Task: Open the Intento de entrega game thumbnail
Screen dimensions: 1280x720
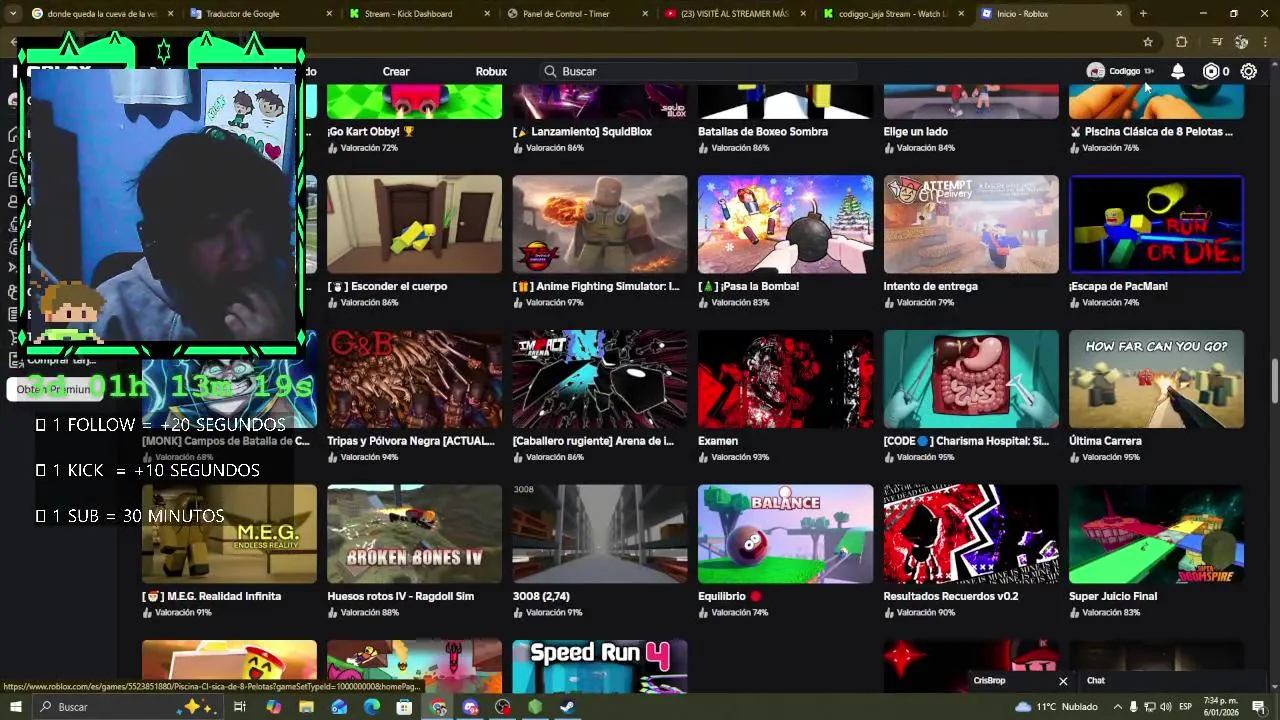Action: click(x=971, y=224)
